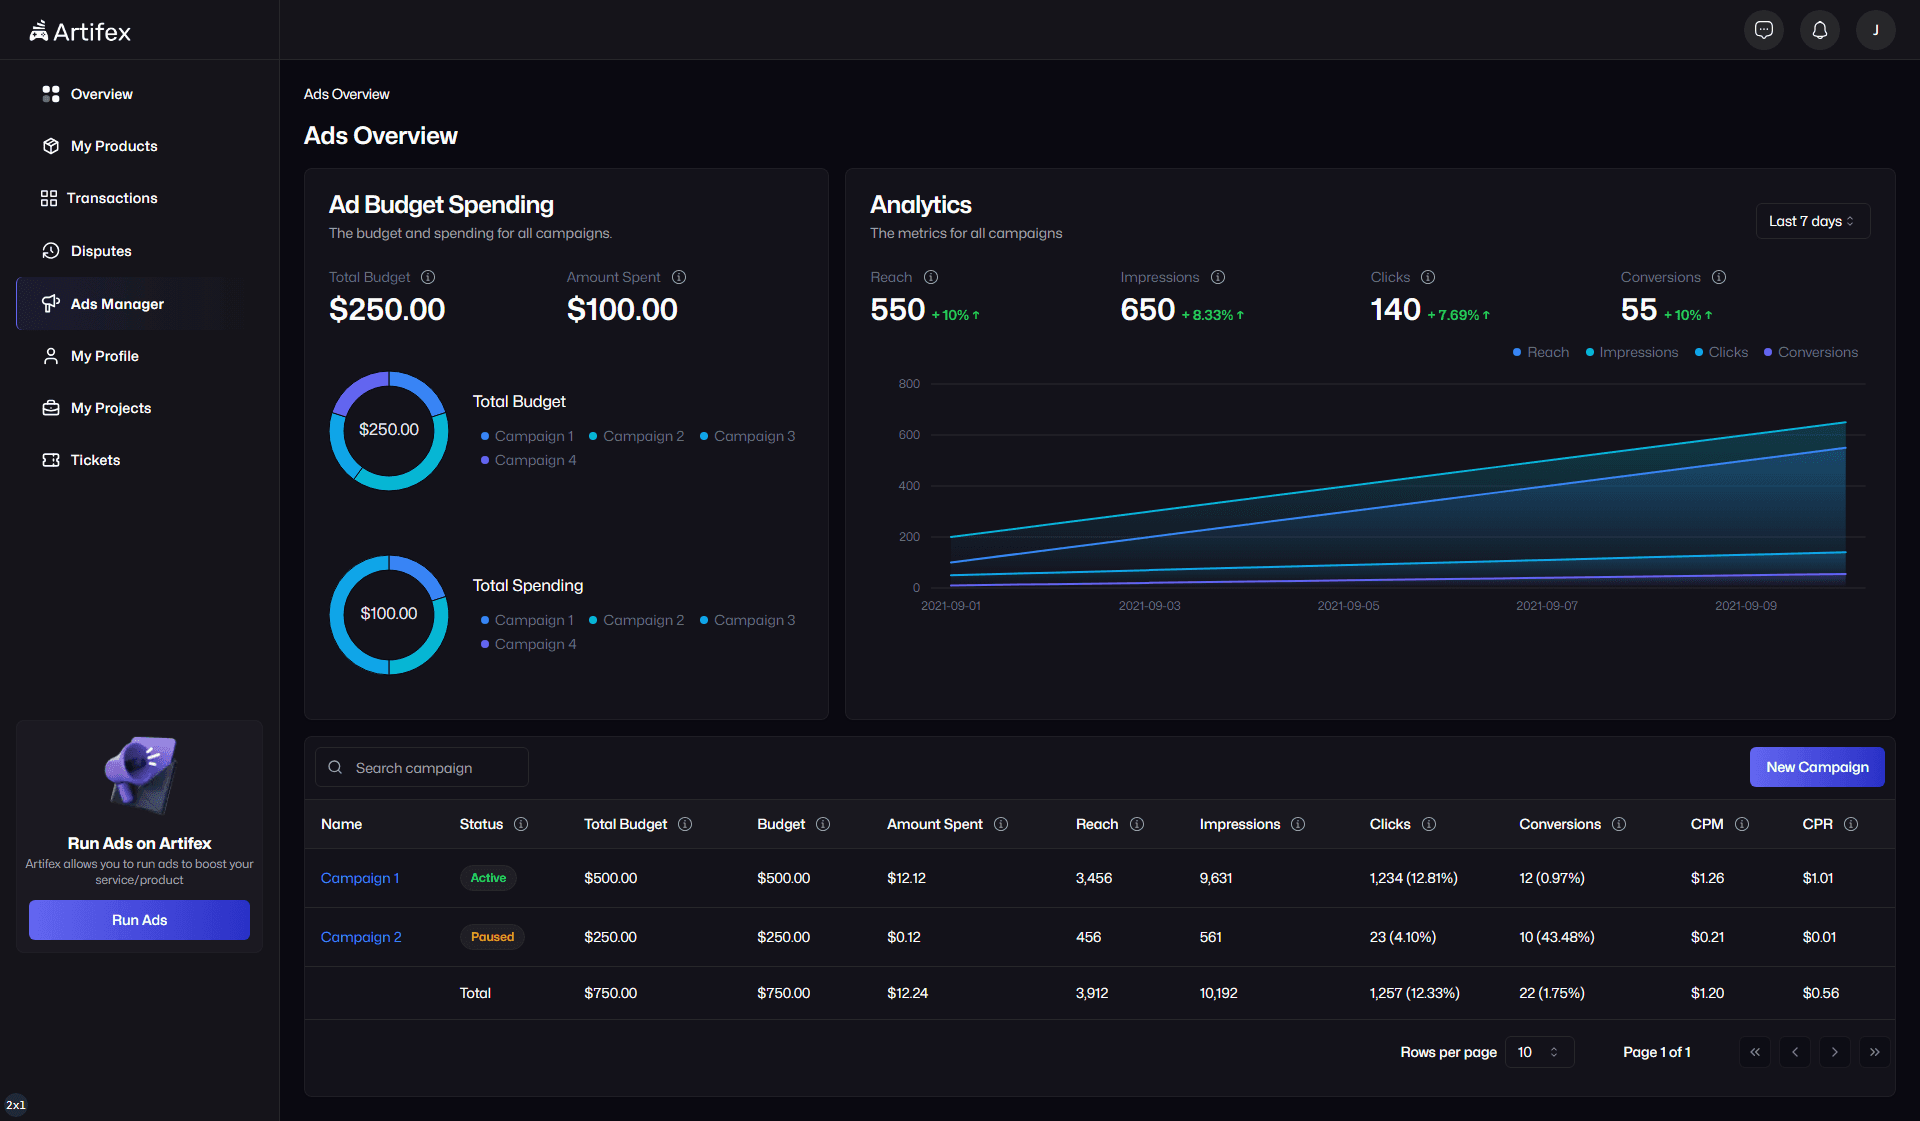Click the info icon next to Total Budget
Image resolution: width=1920 pixels, height=1121 pixels.
(x=429, y=277)
